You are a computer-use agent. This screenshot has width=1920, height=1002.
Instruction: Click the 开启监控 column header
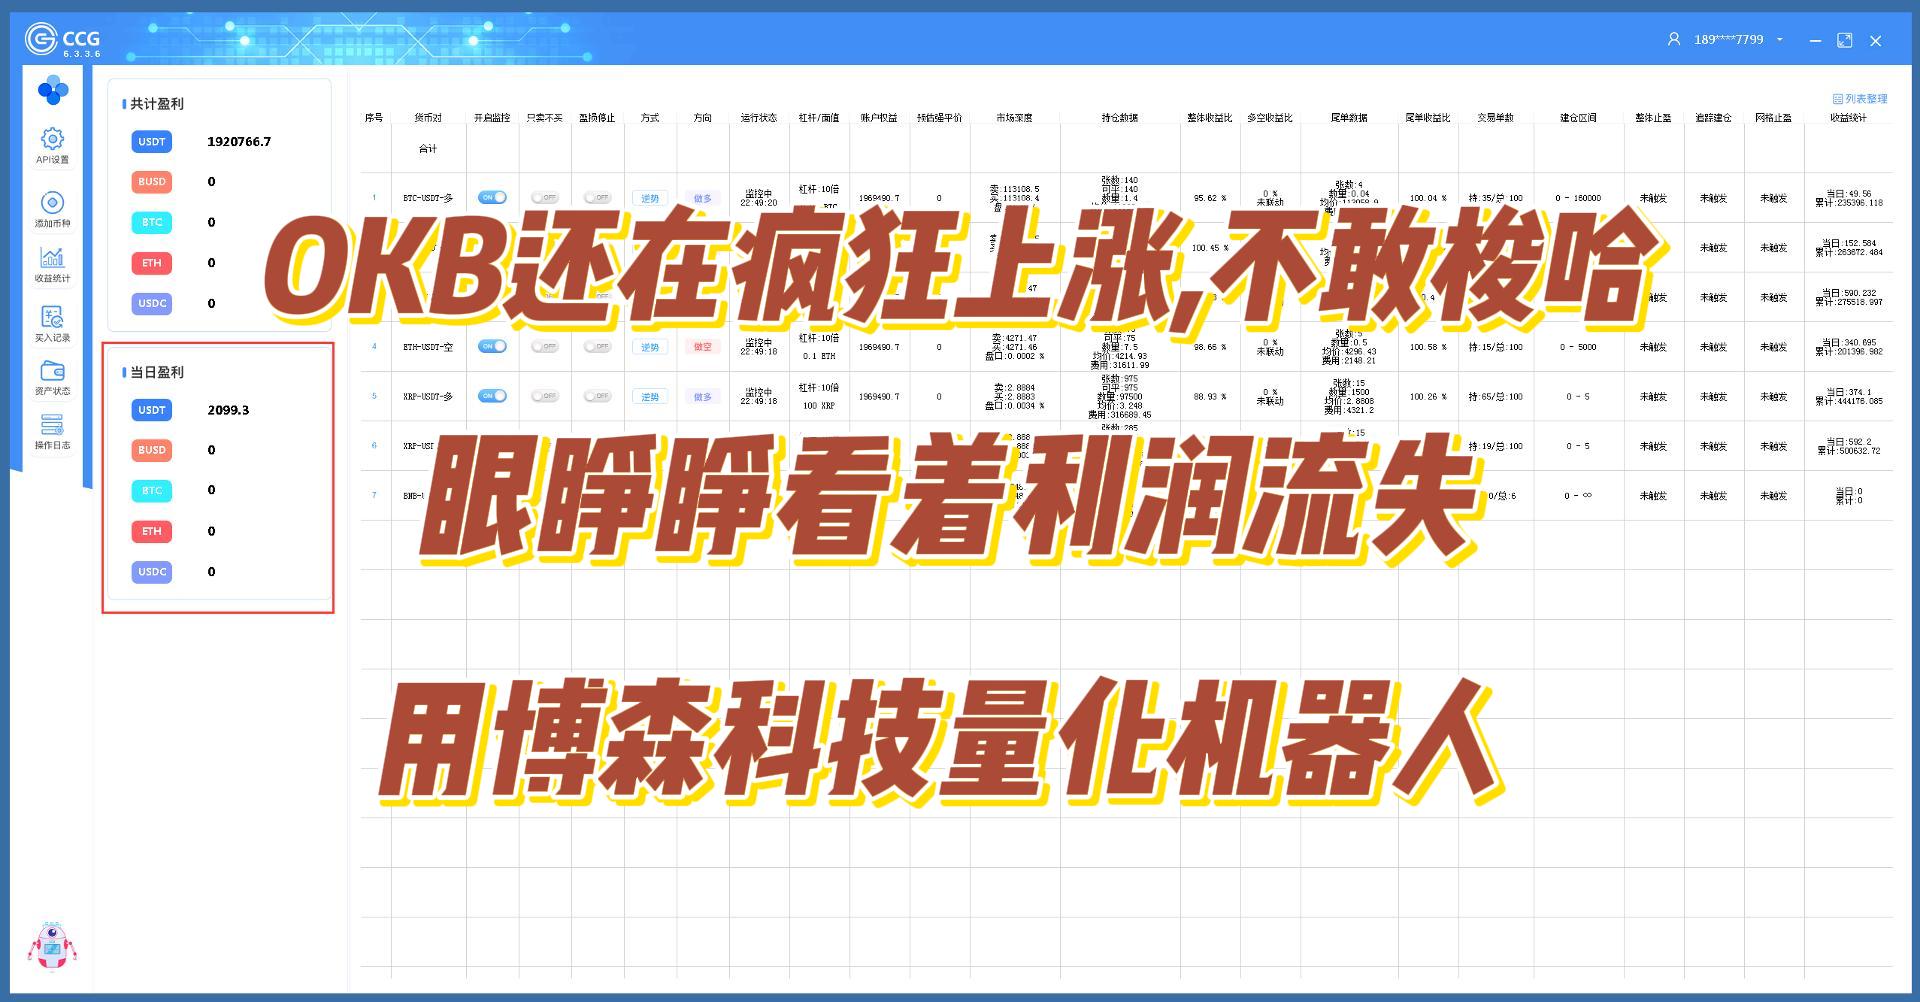[x=492, y=118]
